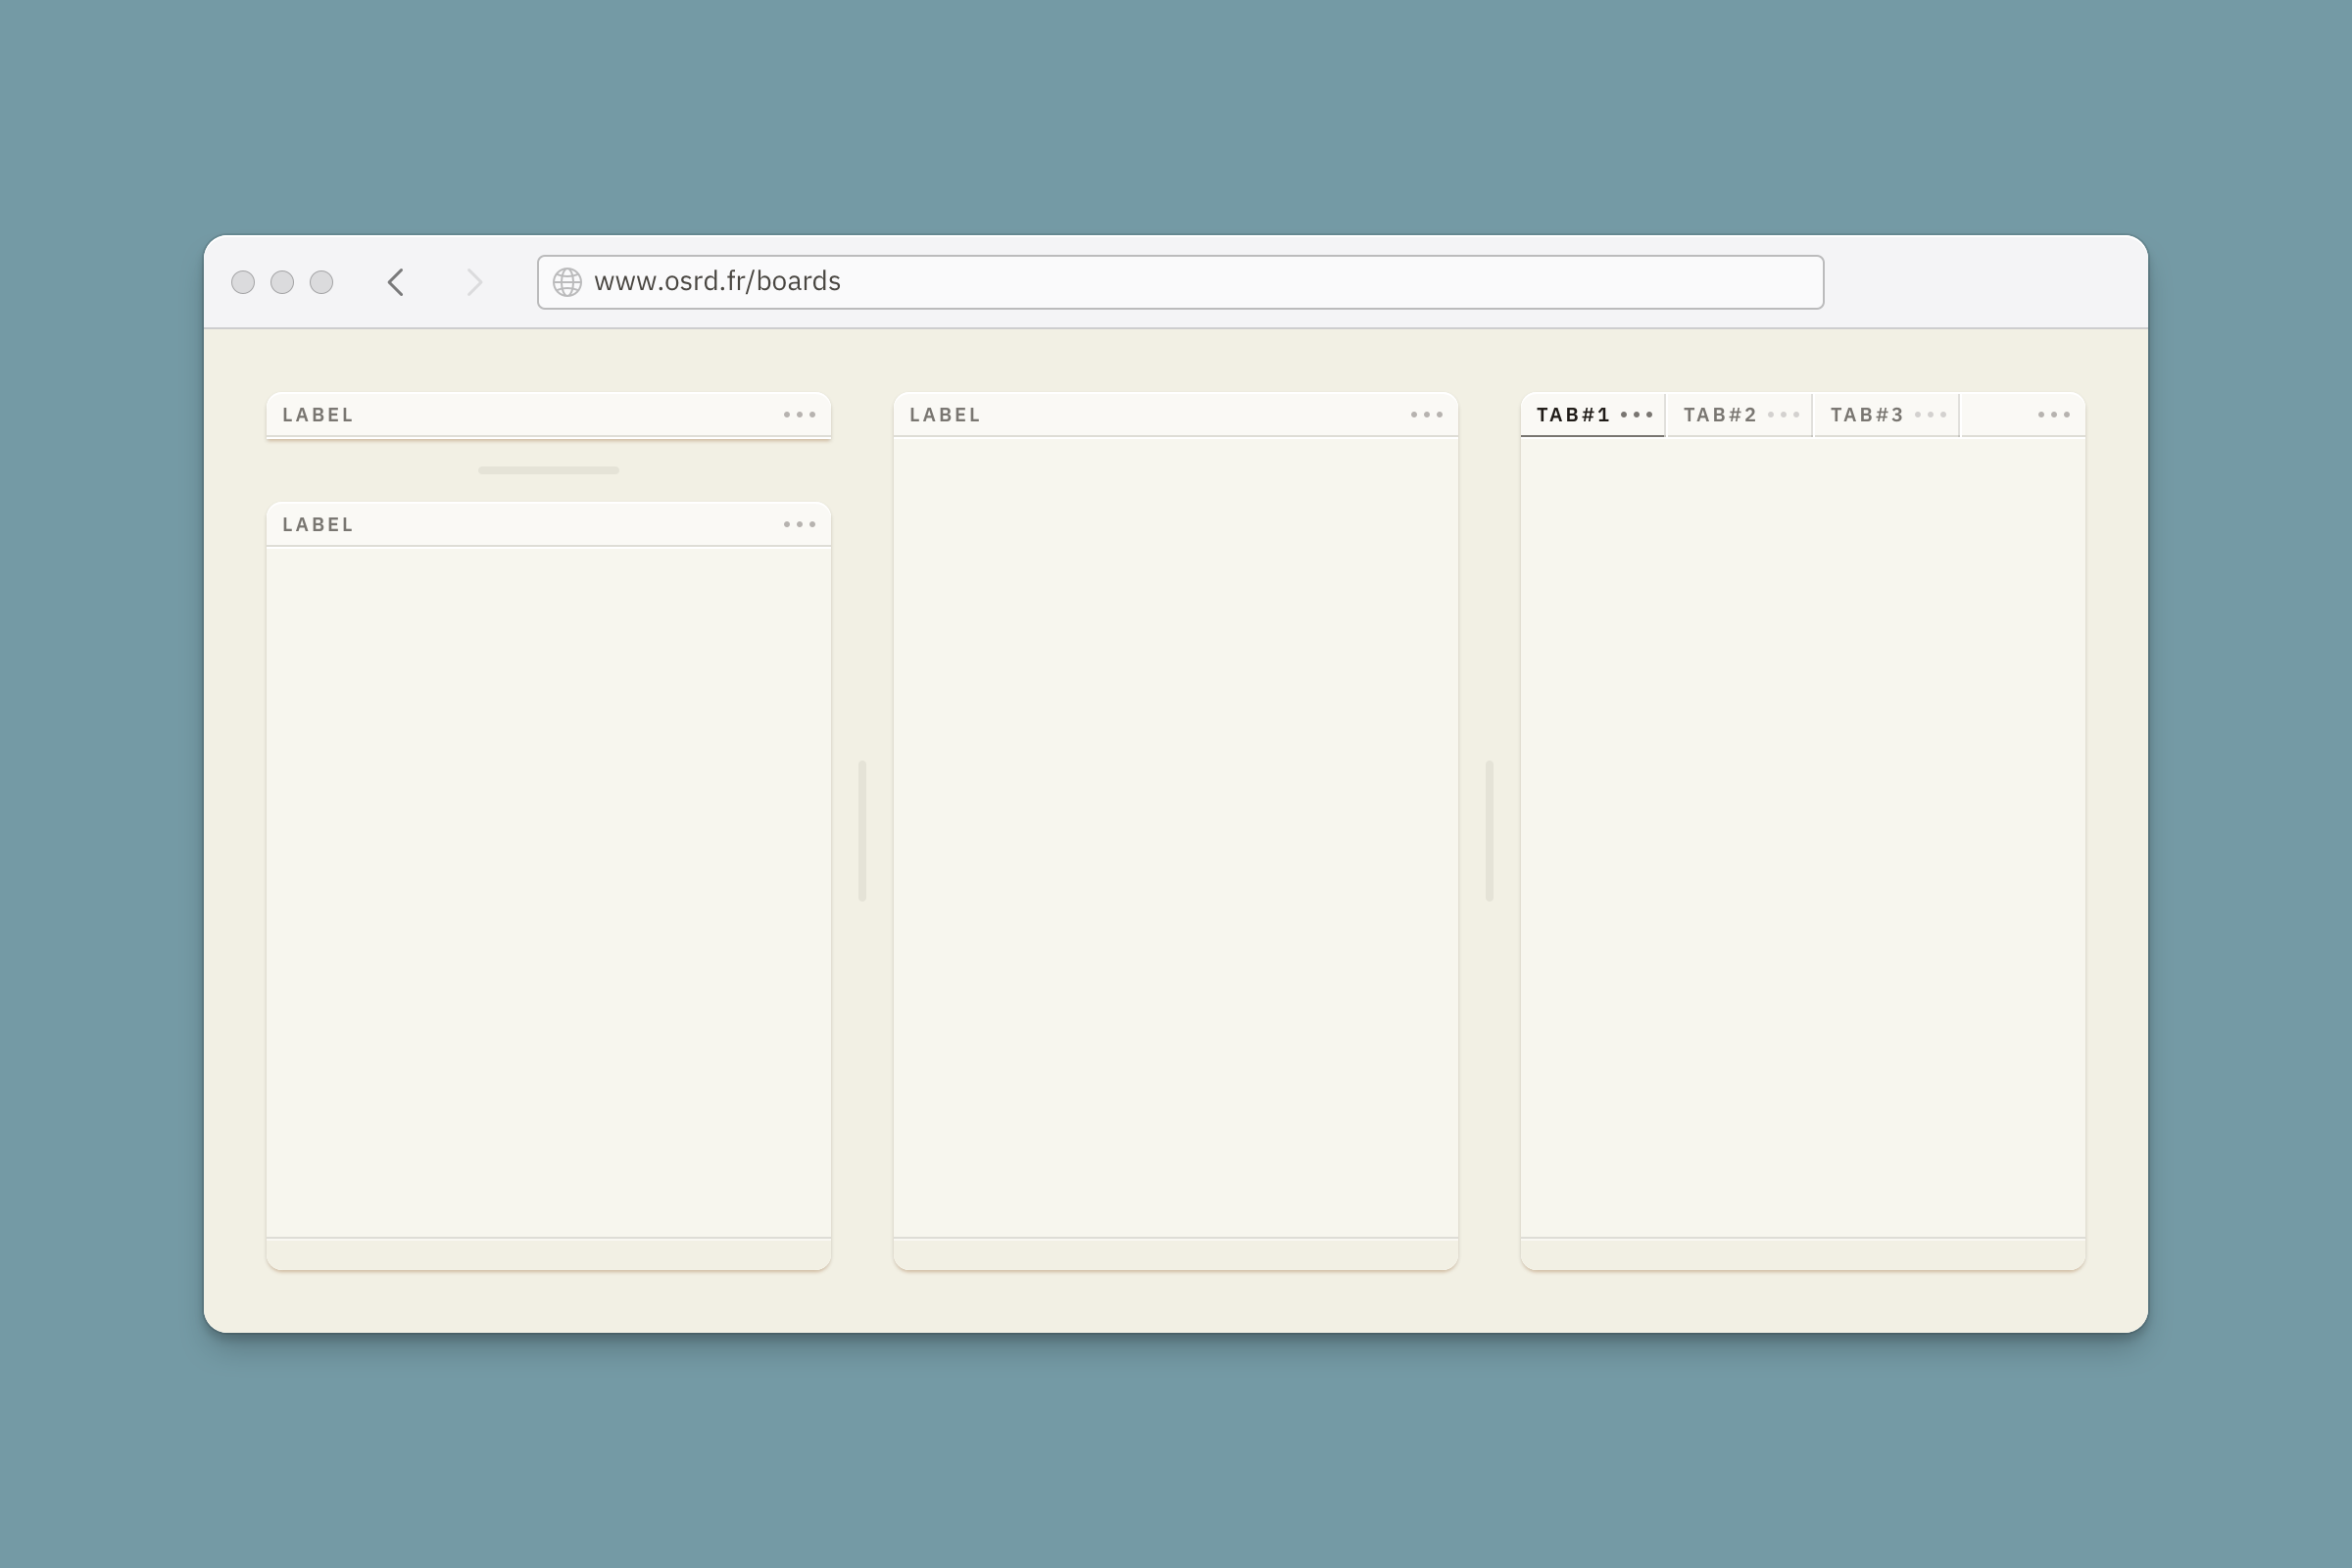
Task: Switch to the TAB#3 tab
Action: click(1866, 415)
